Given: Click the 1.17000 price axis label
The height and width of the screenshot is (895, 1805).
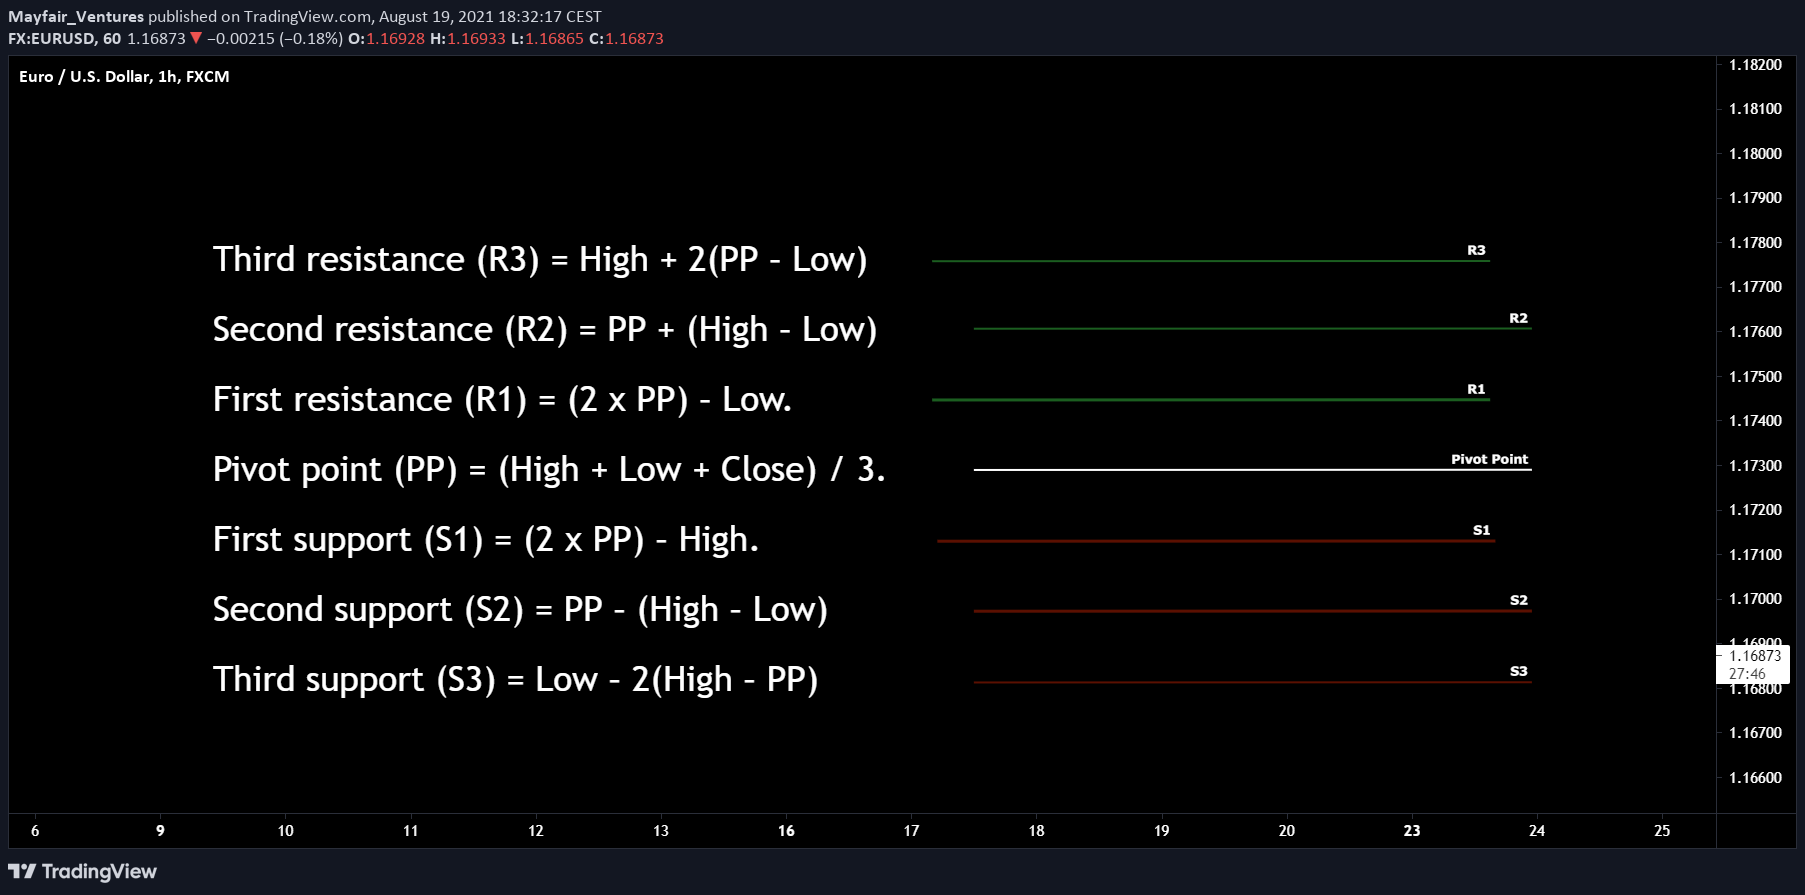Looking at the screenshot, I should pyautogui.click(x=1755, y=599).
